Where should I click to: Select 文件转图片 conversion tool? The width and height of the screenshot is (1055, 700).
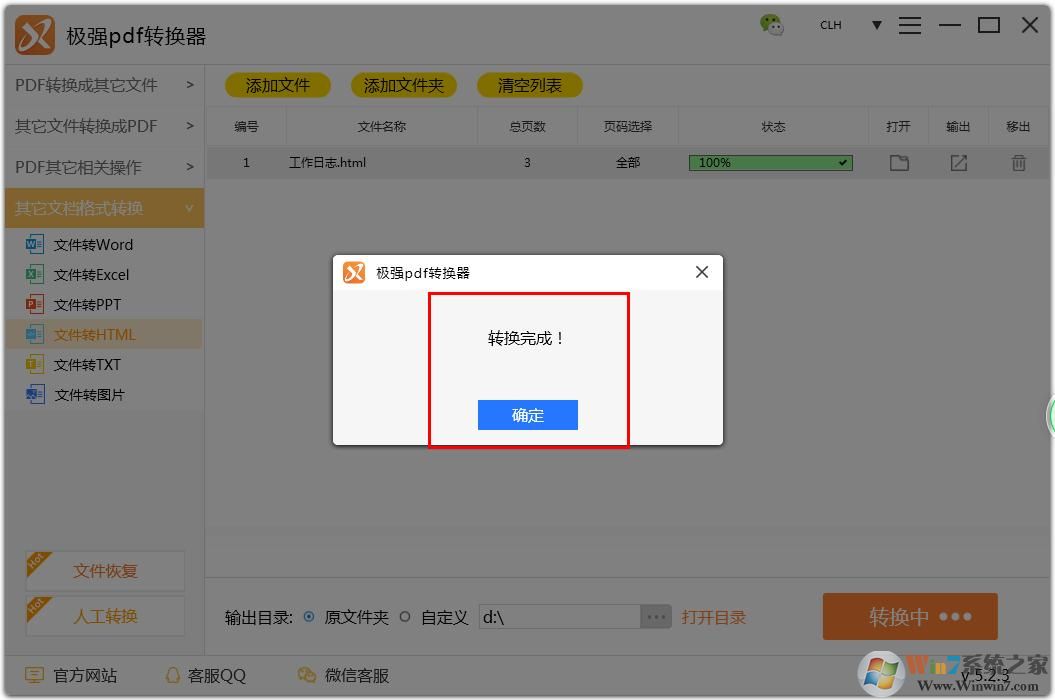92,394
